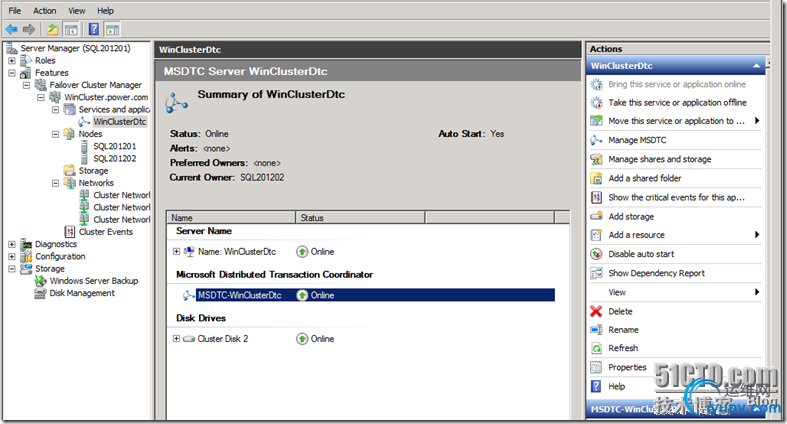The height and width of the screenshot is (424, 787).
Task: Click the Properties action icon
Action: coord(596,367)
